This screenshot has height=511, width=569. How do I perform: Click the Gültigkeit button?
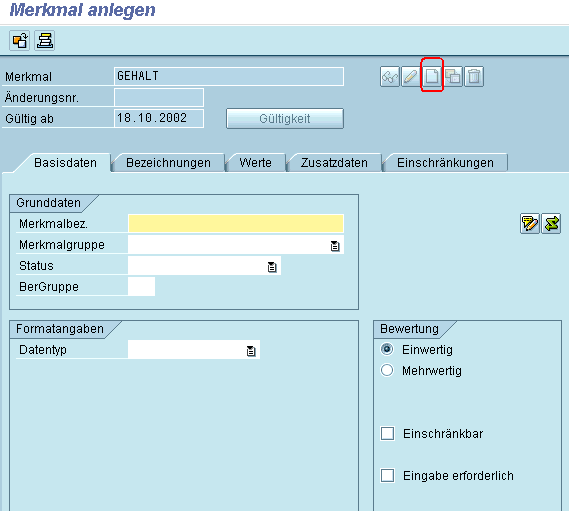tap(285, 119)
